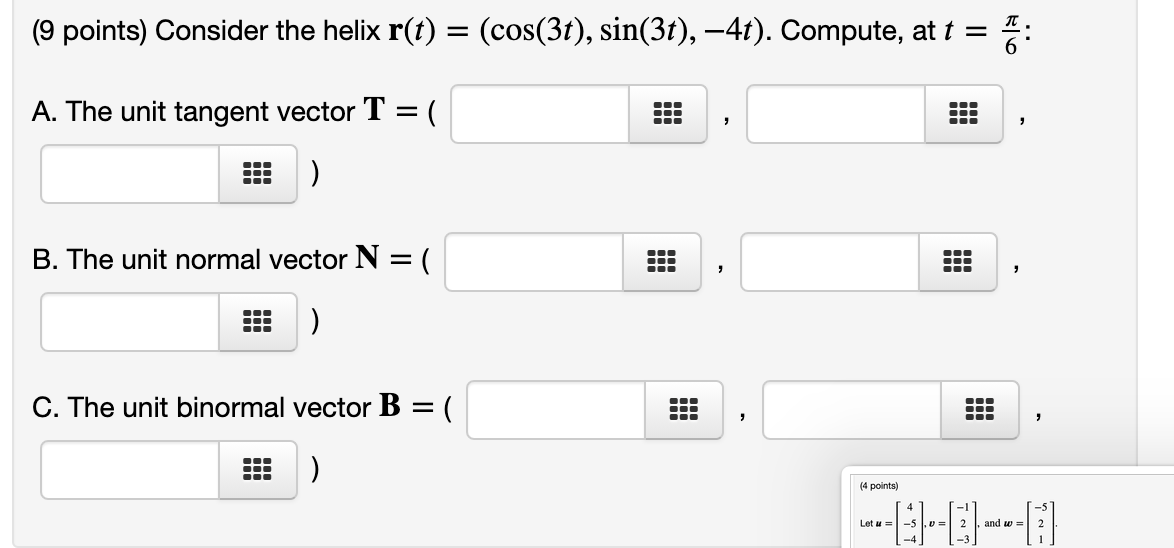1174x548 pixels.
Task: Open equation editor for N first component
Action: point(661,262)
